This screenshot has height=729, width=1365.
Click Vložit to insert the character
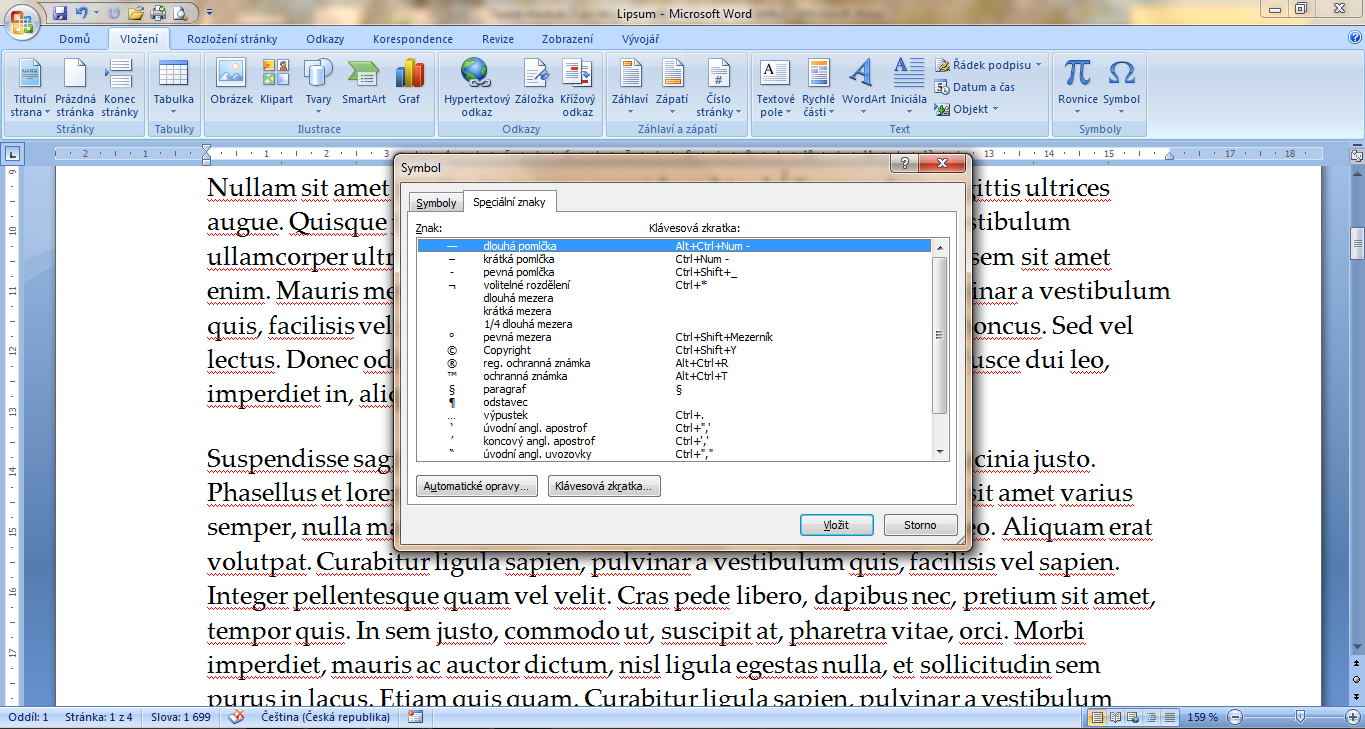(837, 525)
